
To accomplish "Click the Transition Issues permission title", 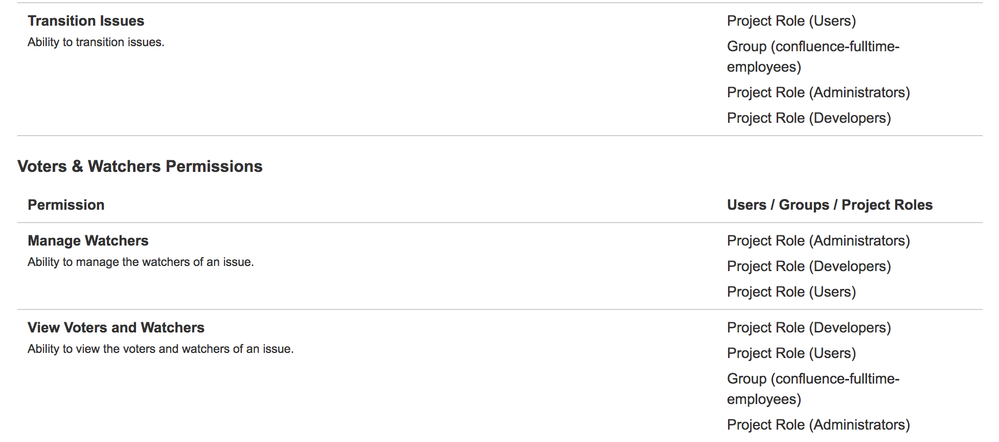I will [x=86, y=21].
